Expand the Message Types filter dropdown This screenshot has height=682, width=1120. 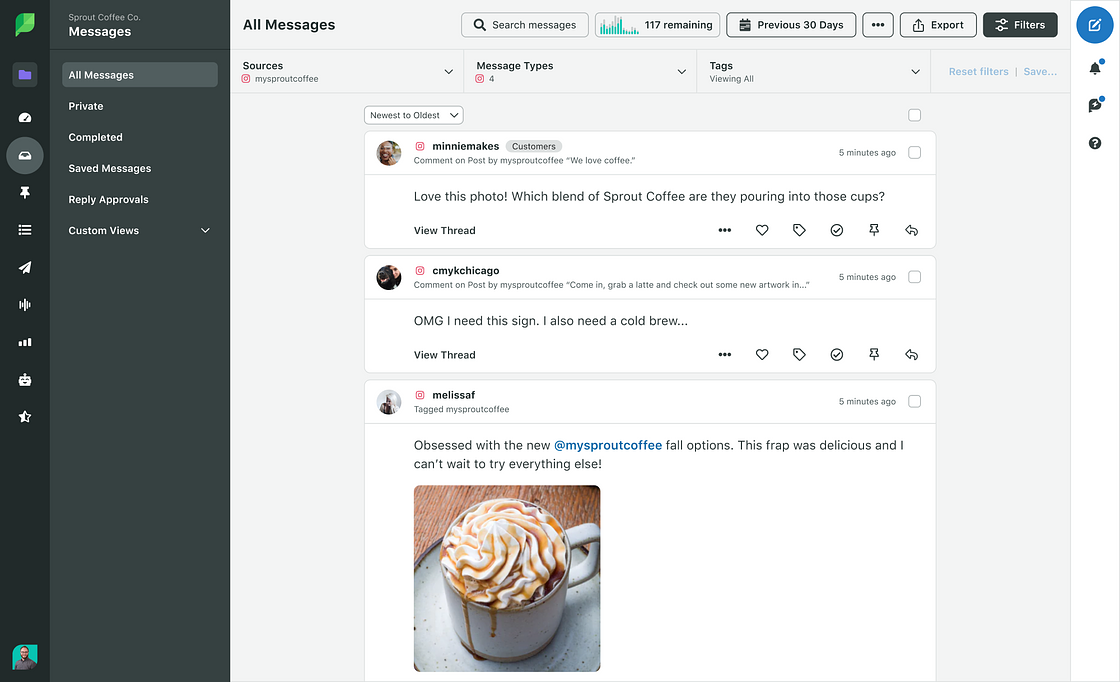pos(682,71)
